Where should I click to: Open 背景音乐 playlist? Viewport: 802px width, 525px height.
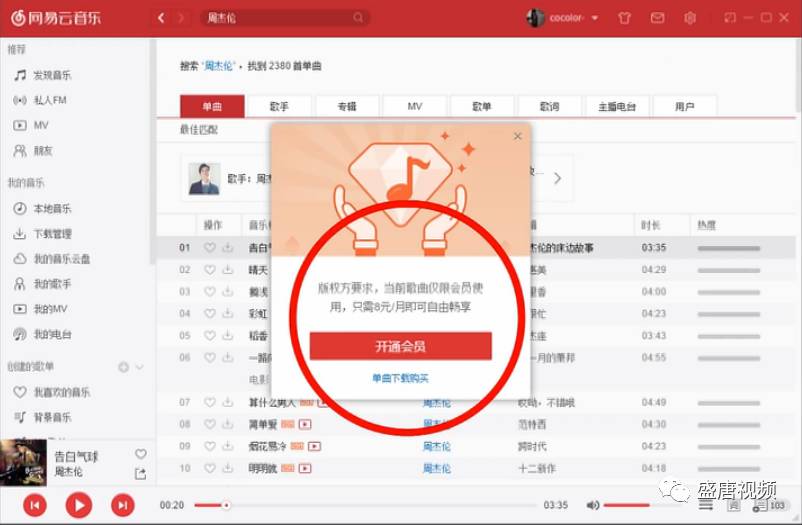tap(42, 418)
